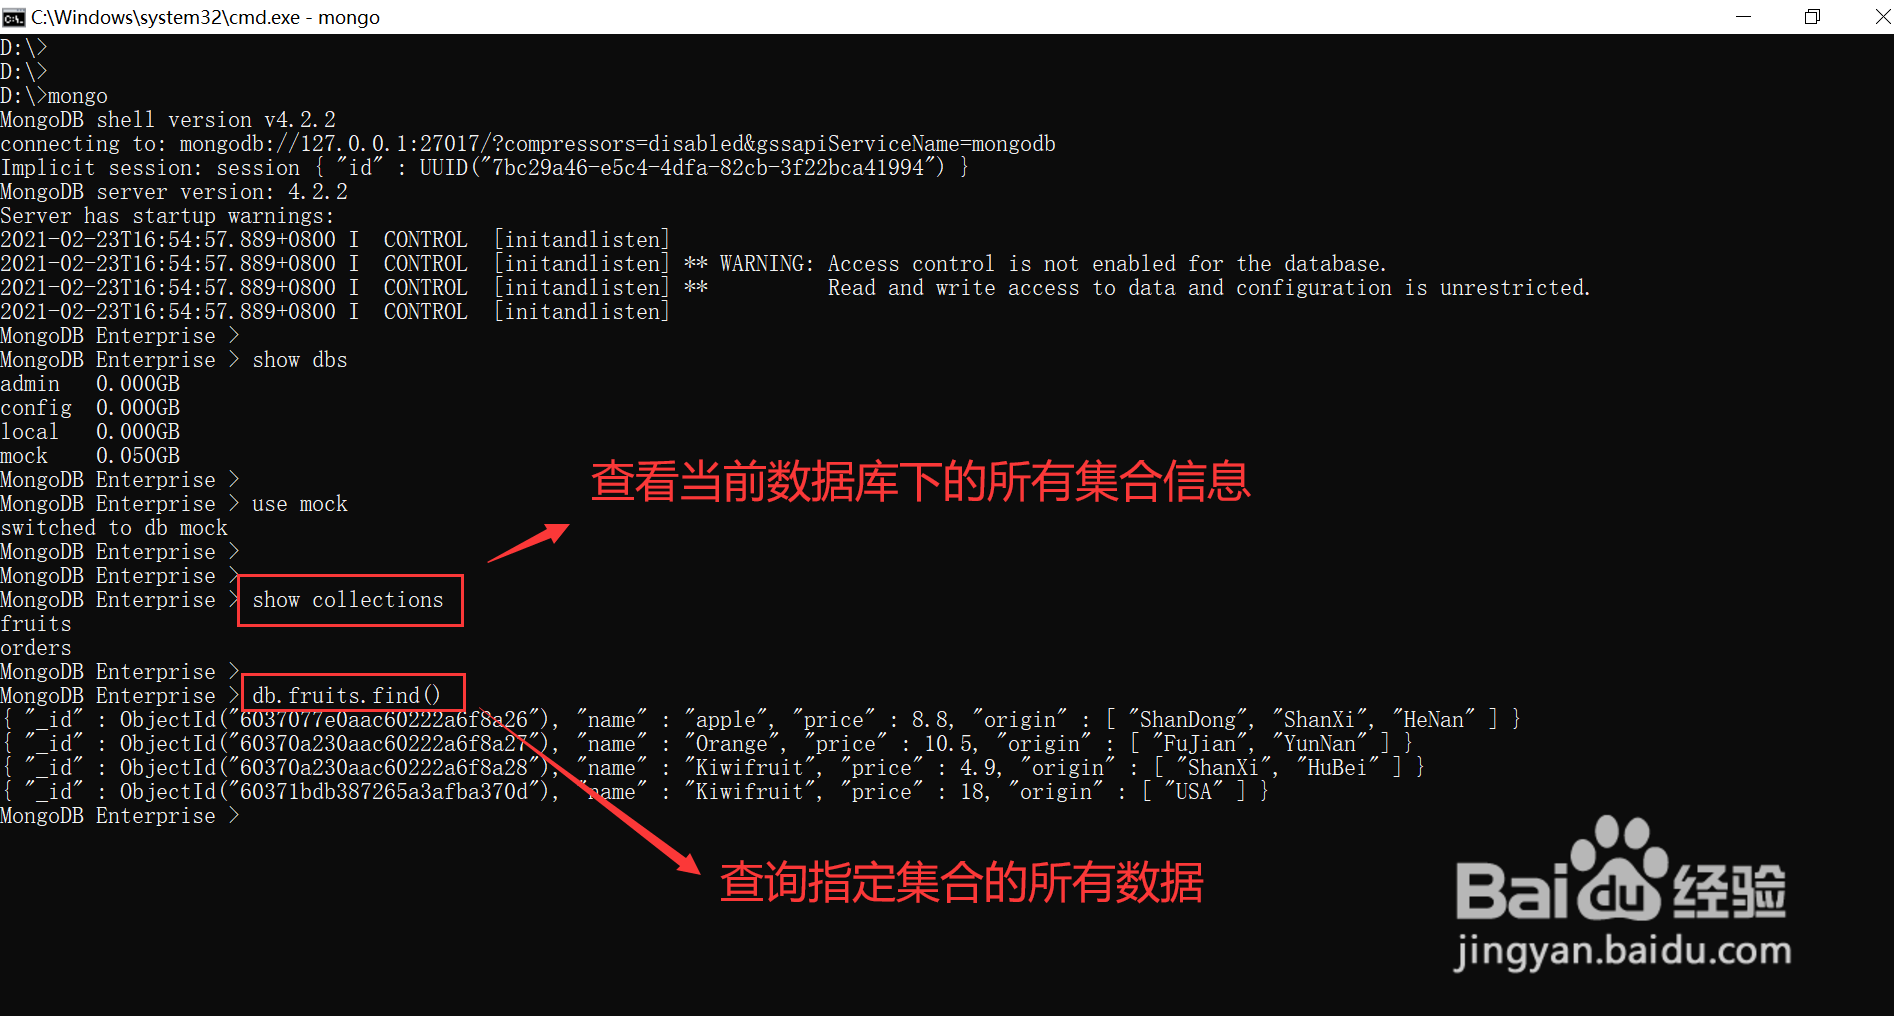The height and width of the screenshot is (1016, 1894).
Task: Click the Baidu paw logo watermark
Action: coord(1620,868)
